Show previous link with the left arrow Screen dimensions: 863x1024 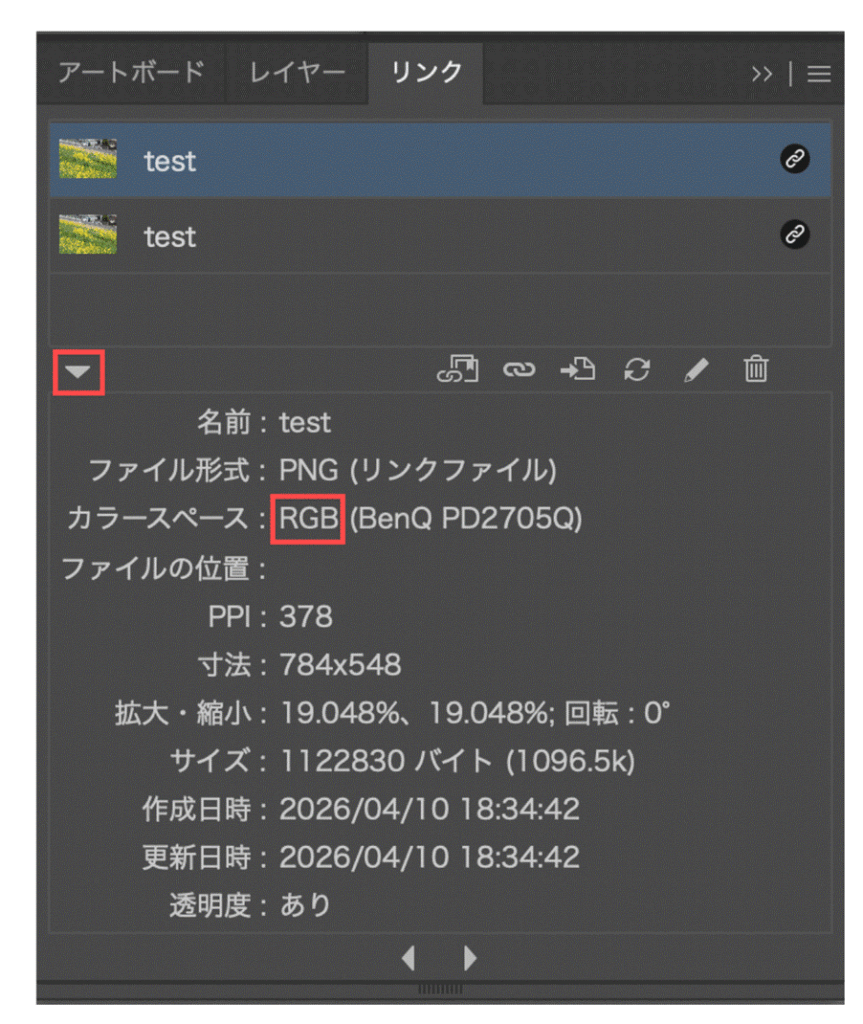pos(408,957)
